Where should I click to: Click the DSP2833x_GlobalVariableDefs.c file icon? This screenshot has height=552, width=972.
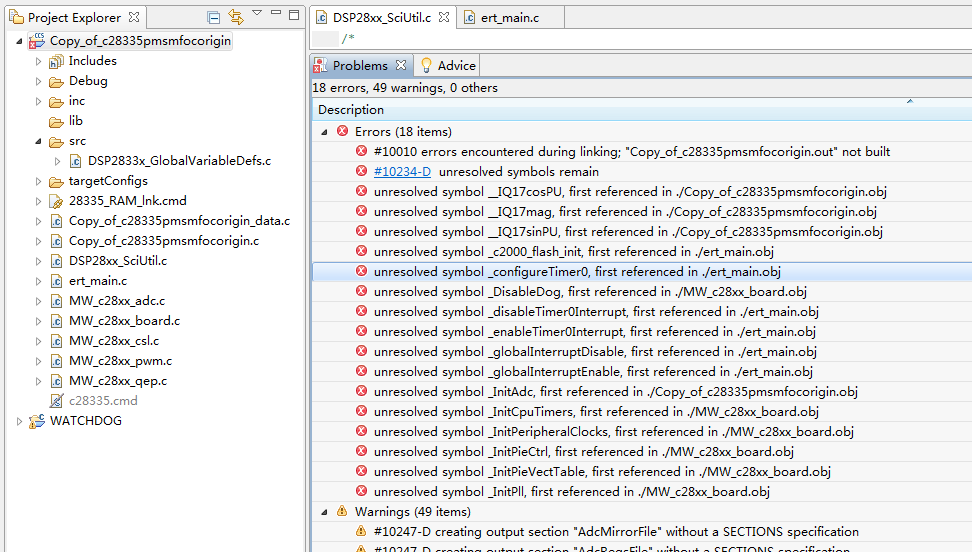(x=75, y=161)
